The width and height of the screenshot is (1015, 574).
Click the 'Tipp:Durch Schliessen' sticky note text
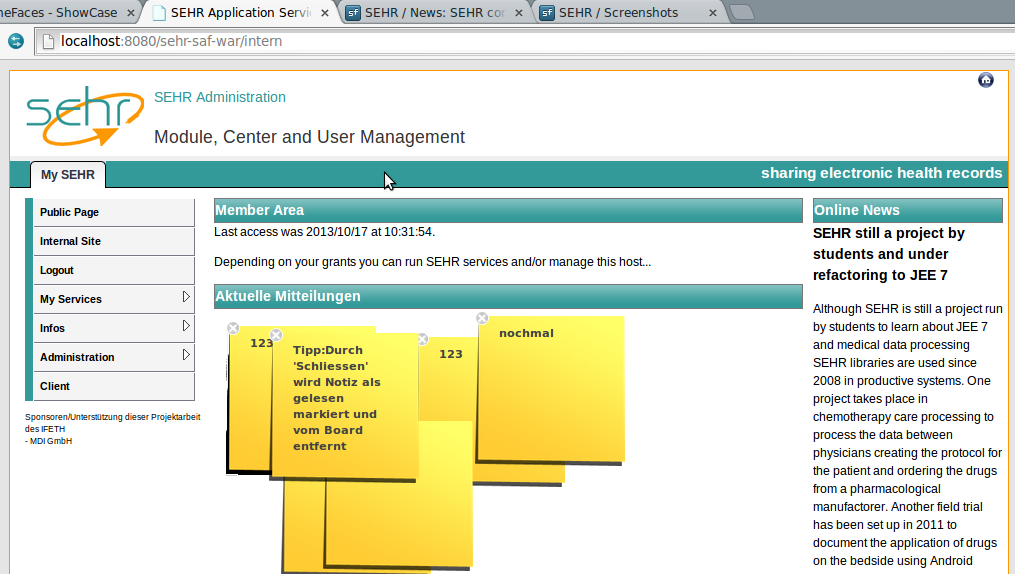coord(337,398)
